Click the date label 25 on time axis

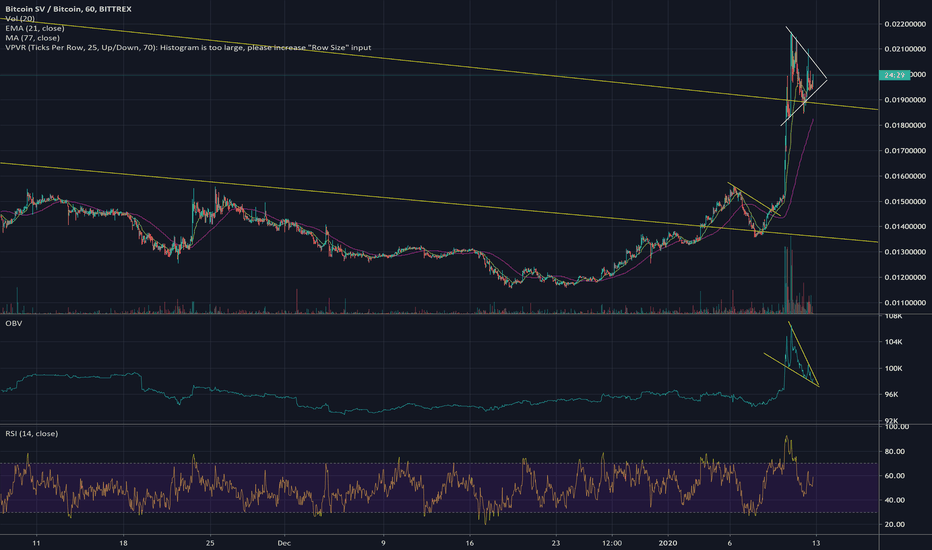(209, 543)
